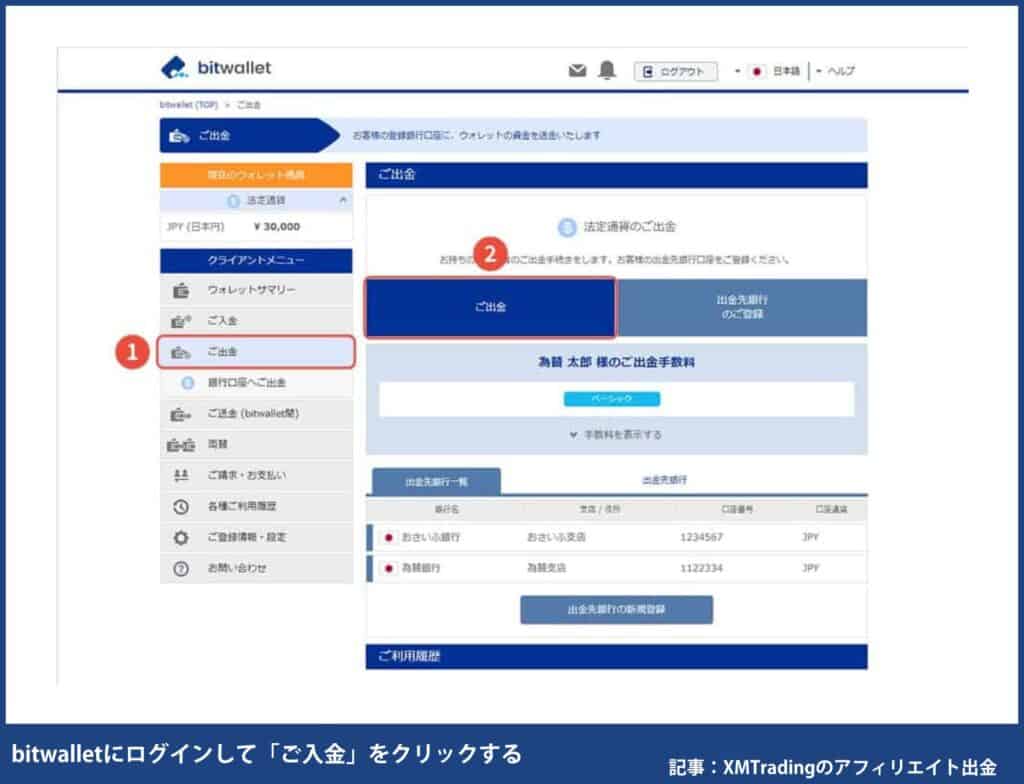Image resolution: width=1024 pixels, height=784 pixels.
Task: Click the おさいふ支店 branch cell
Action: pyautogui.click(x=556, y=537)
